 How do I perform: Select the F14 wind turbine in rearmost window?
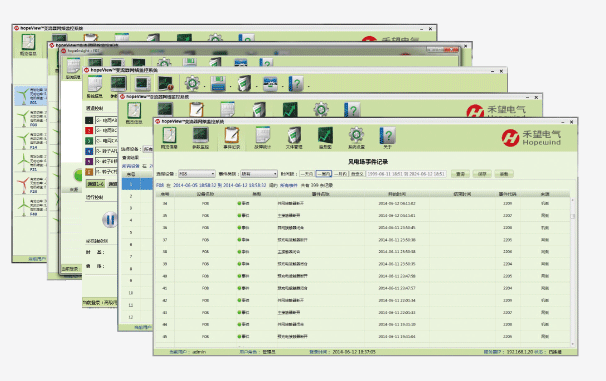tap(31, 141)
